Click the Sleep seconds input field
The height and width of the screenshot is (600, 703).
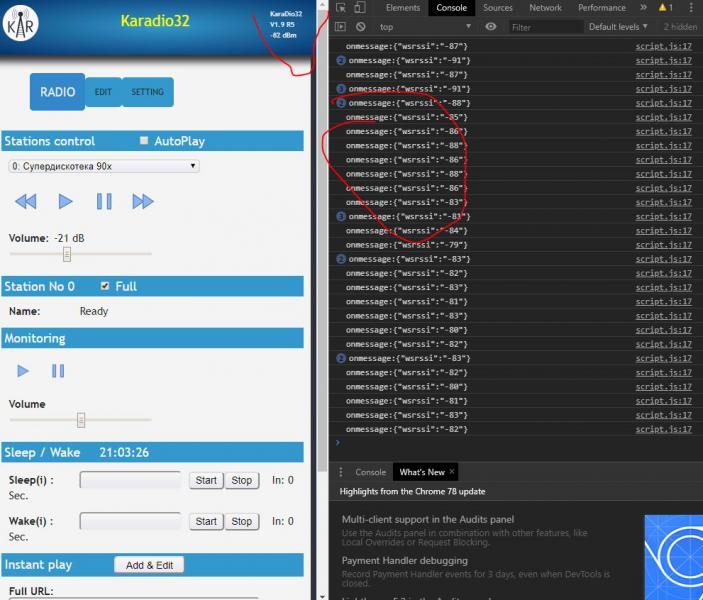click(130, 480)
